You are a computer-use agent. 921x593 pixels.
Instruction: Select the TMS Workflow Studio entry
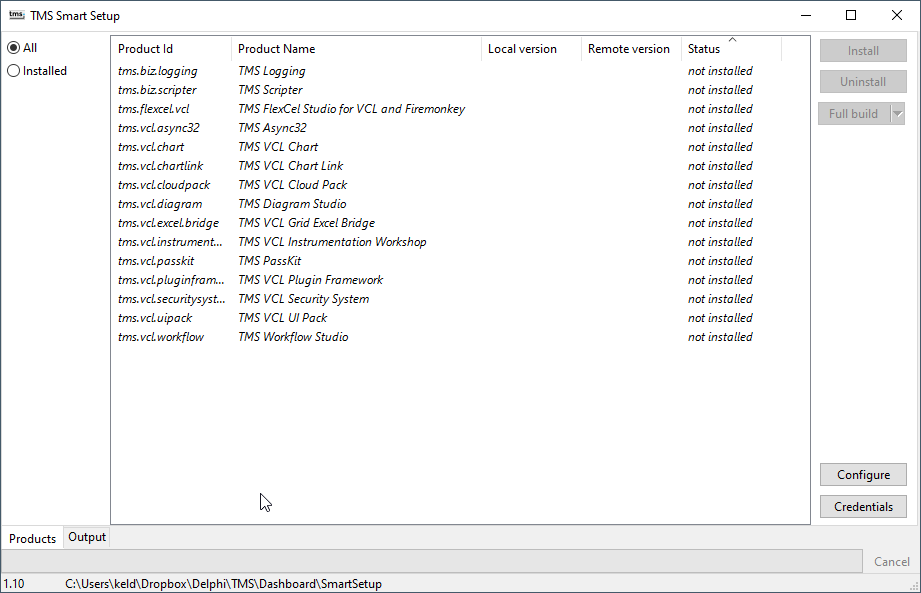(293, 337)
